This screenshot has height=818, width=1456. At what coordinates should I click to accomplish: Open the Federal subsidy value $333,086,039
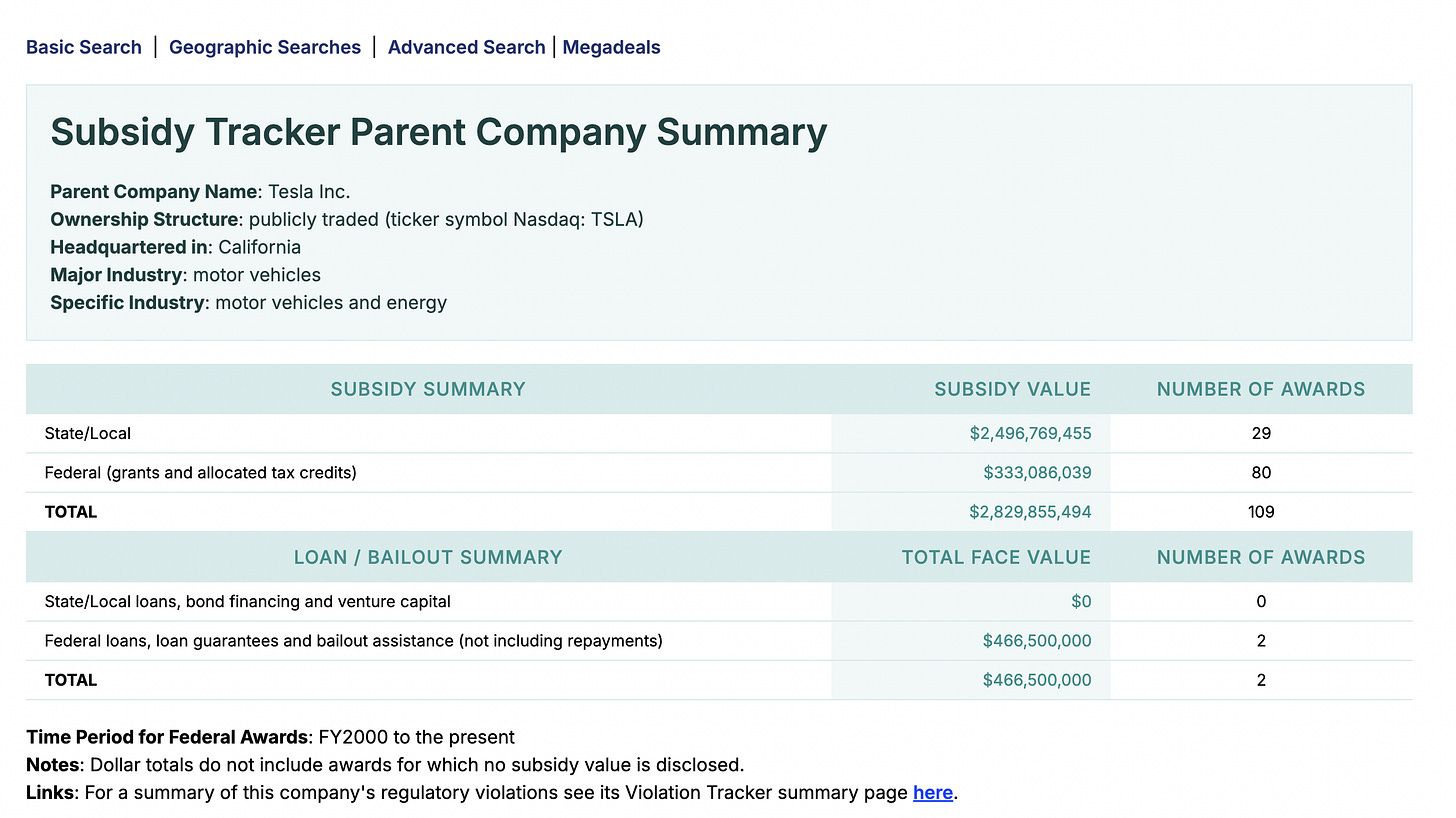[1037, 473]
